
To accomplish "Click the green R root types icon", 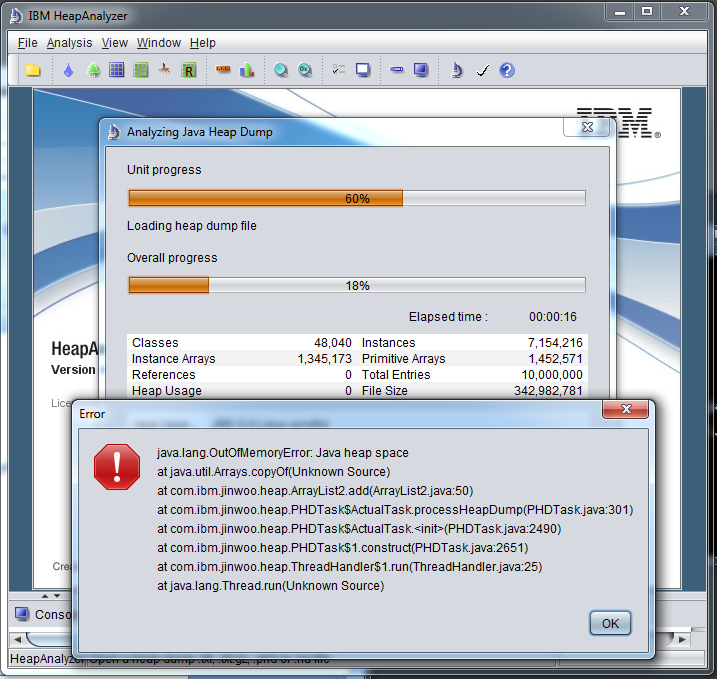I will click(x=188, y=70).
